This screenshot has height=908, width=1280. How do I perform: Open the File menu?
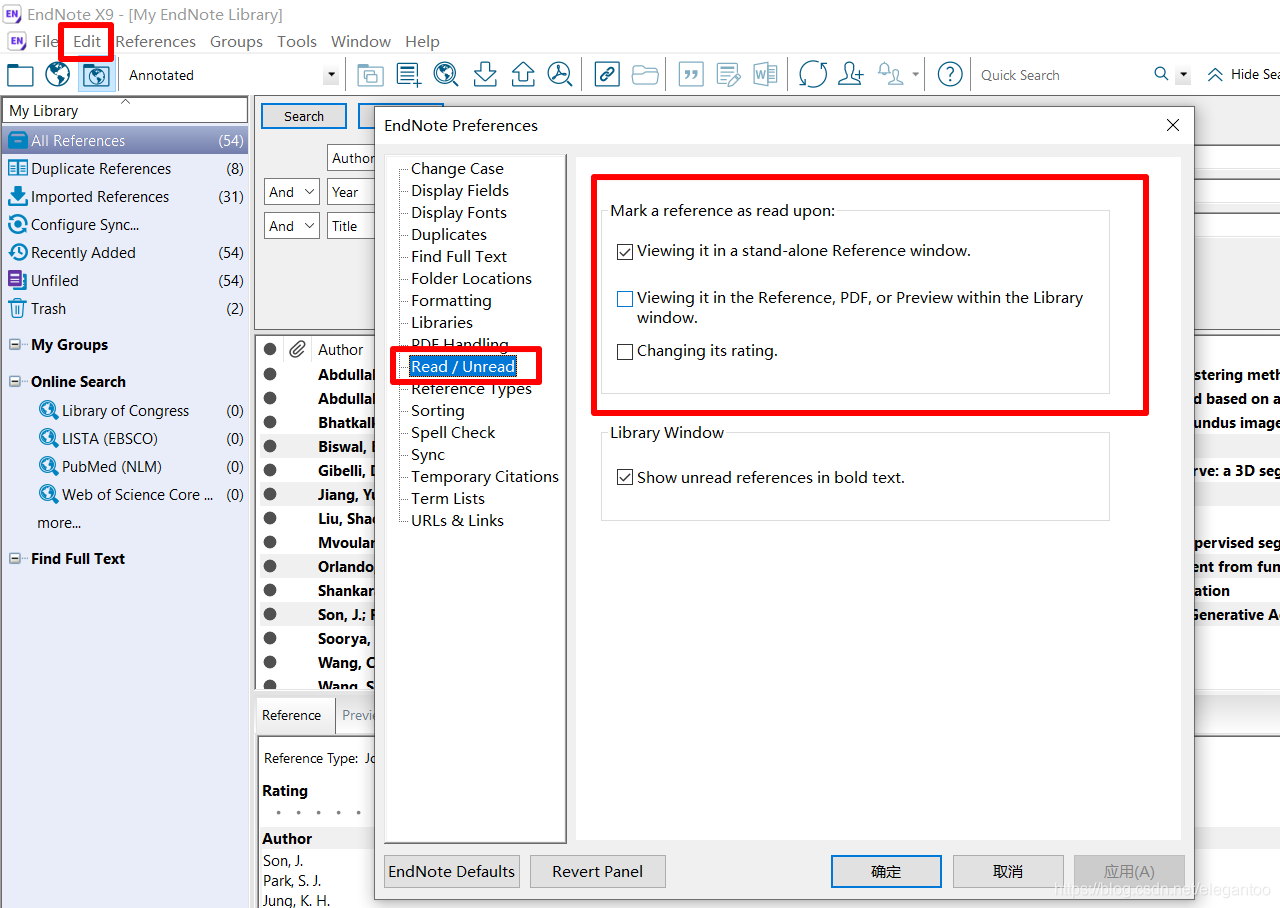pyautogui.click(x=46, y=41)
